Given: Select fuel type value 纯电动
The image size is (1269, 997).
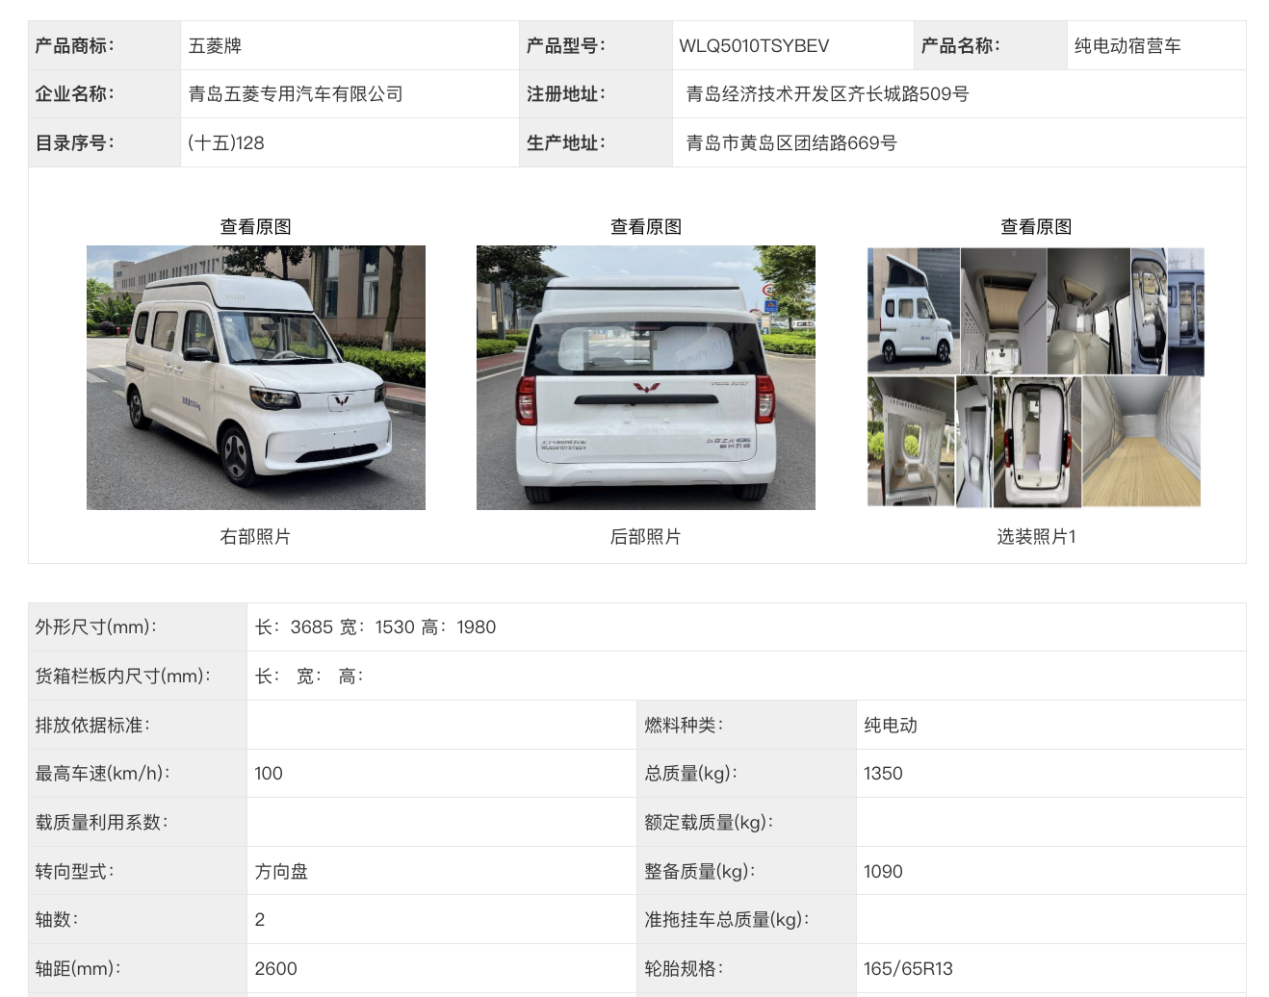Looking at the screenshot, I should click(x=891, y=725).
